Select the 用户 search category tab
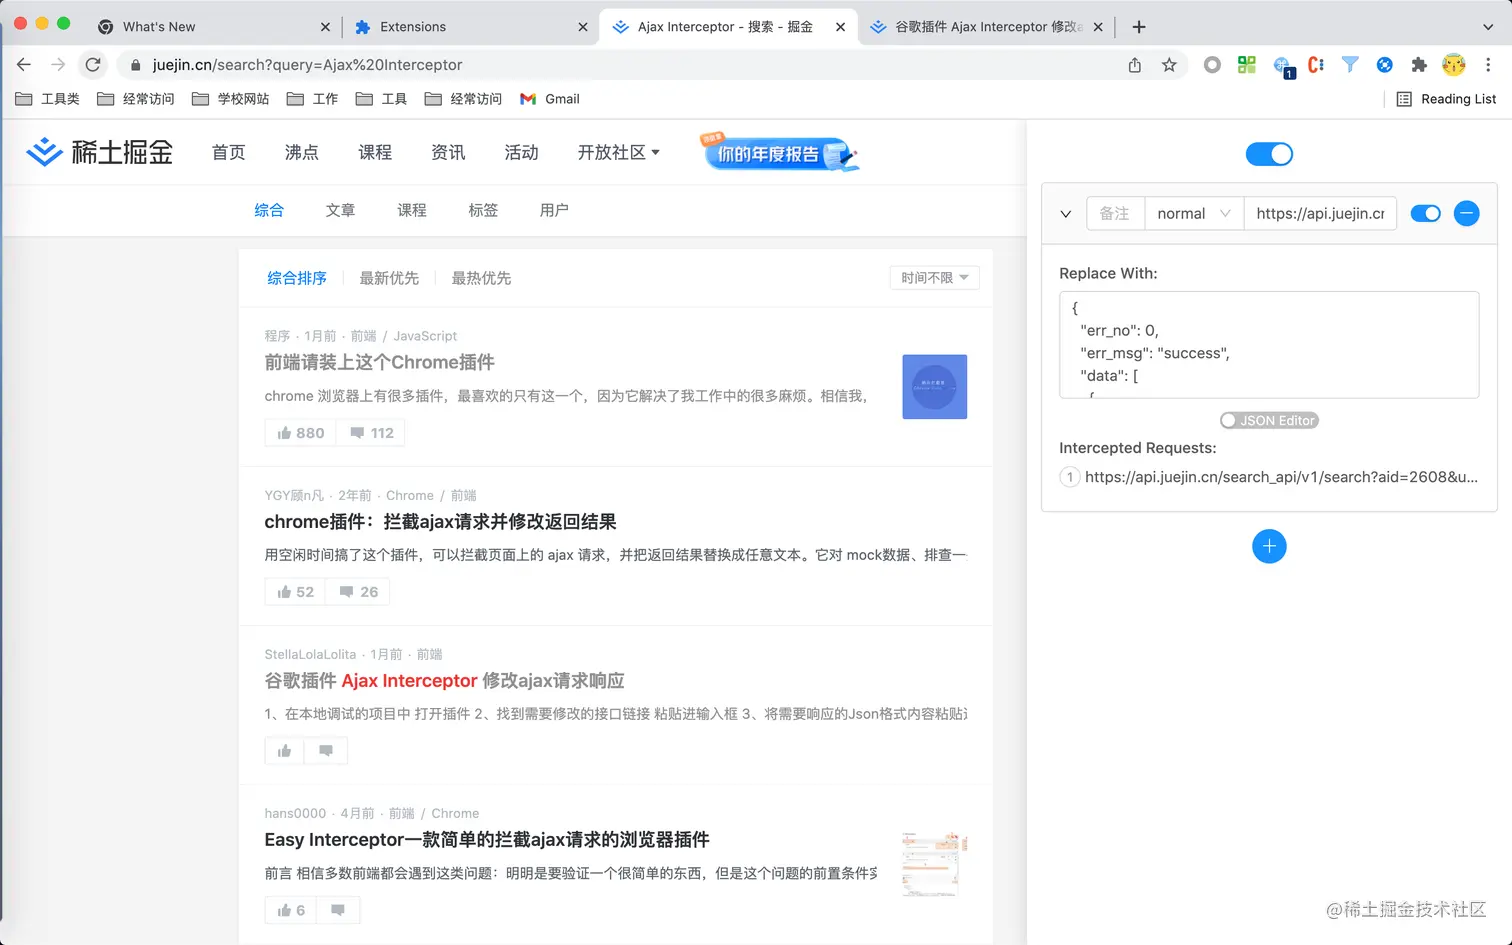The image size is (1512, 945). click(x=554, y=210)
